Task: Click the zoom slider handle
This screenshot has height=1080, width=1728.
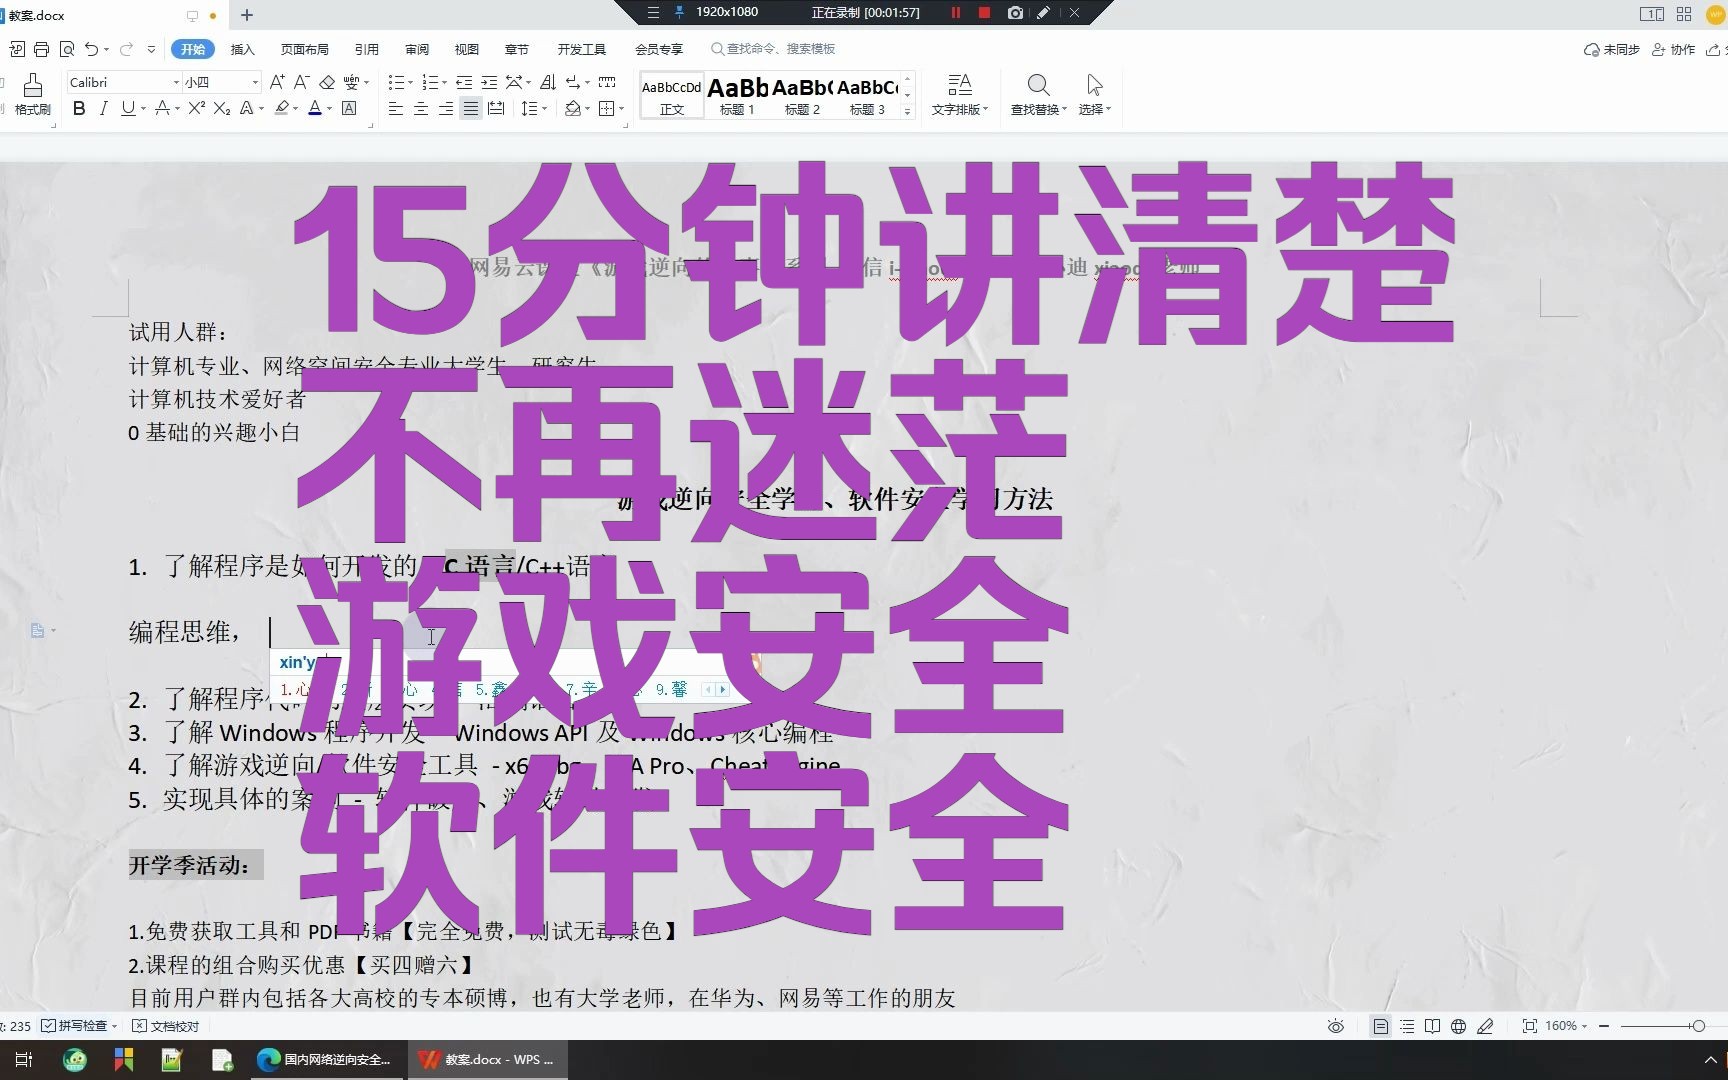Action: pyautogui.click(x=1698, y=1026)
